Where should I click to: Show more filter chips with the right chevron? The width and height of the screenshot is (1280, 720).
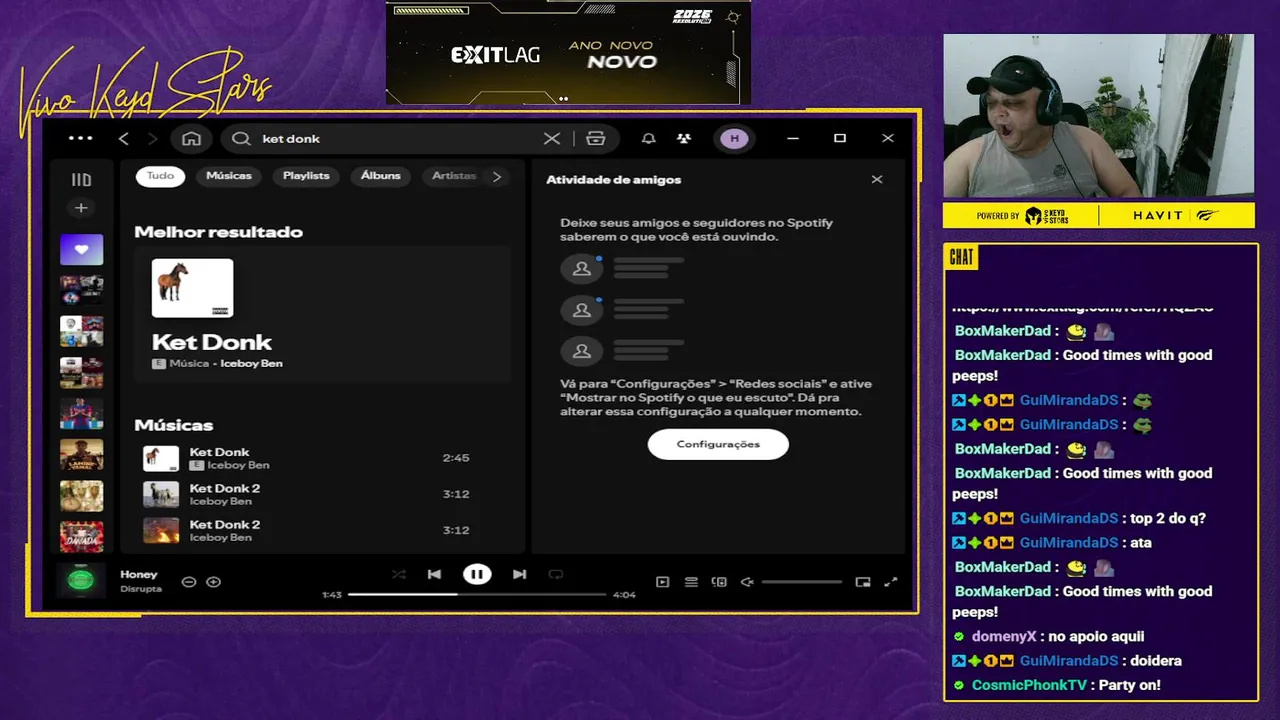(497, 177)
